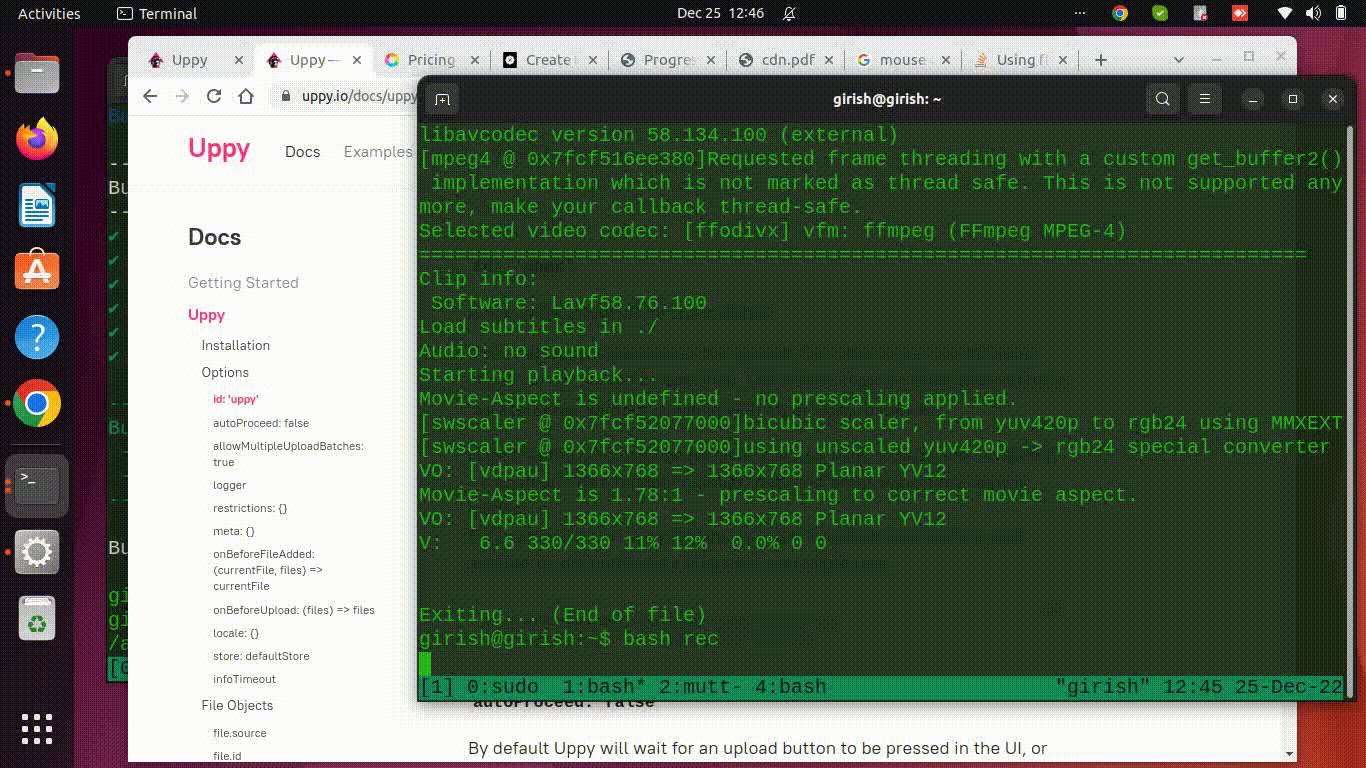
Task: Switch to the Create browser tab
Action: point(548,60)
